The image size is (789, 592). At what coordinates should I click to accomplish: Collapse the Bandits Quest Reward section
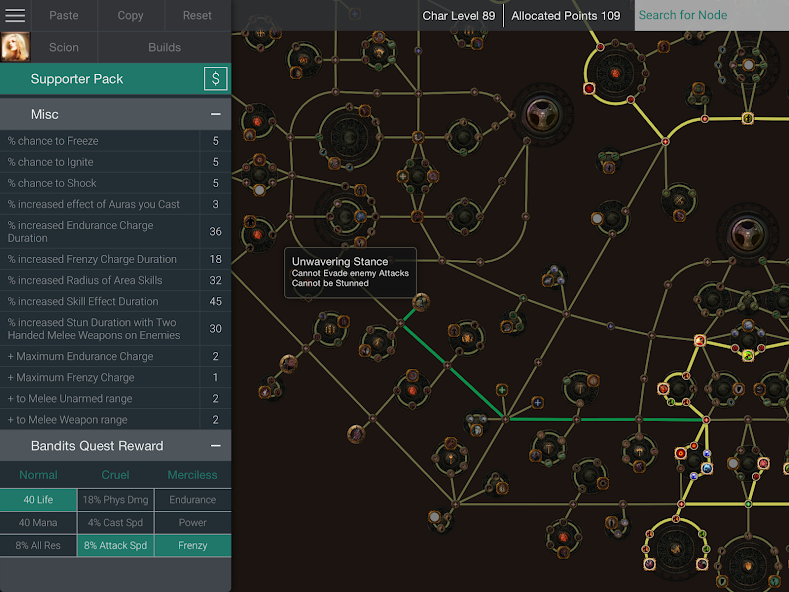215,446
